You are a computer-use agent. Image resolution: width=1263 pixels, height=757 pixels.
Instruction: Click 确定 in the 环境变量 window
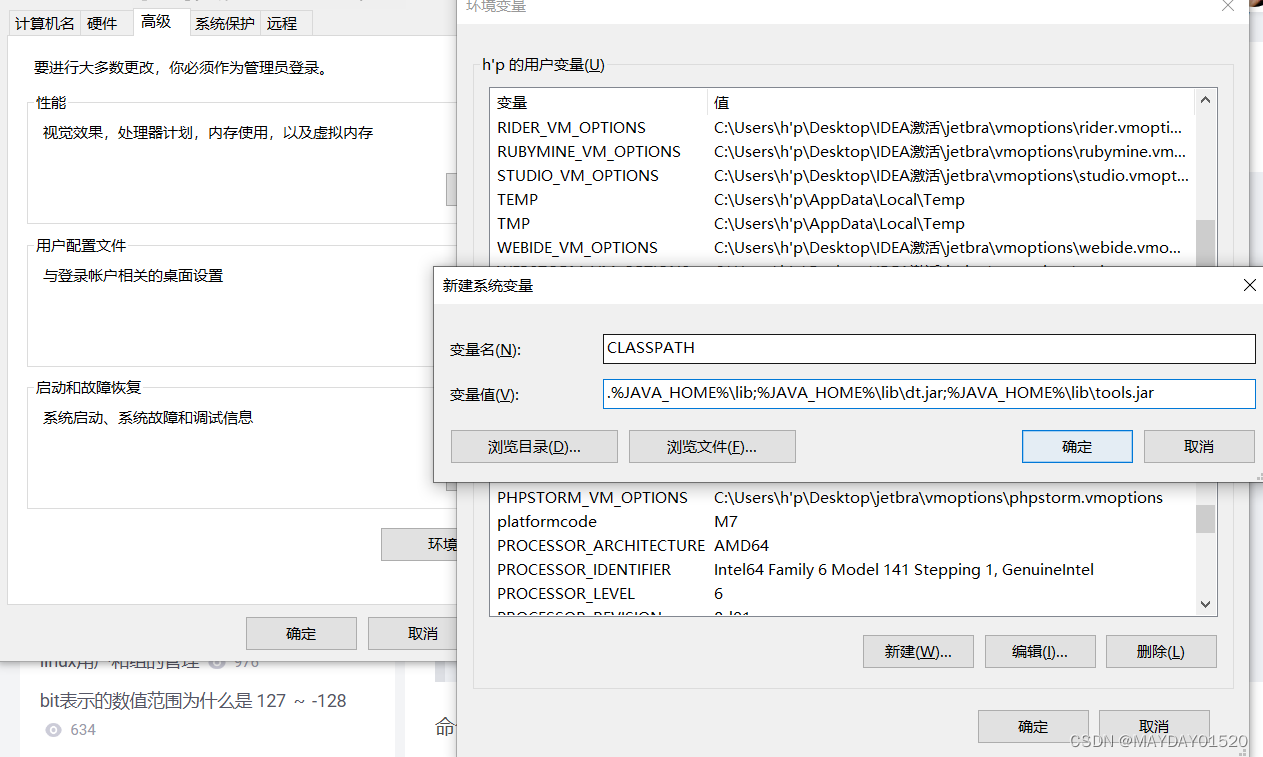(1033, 727)
